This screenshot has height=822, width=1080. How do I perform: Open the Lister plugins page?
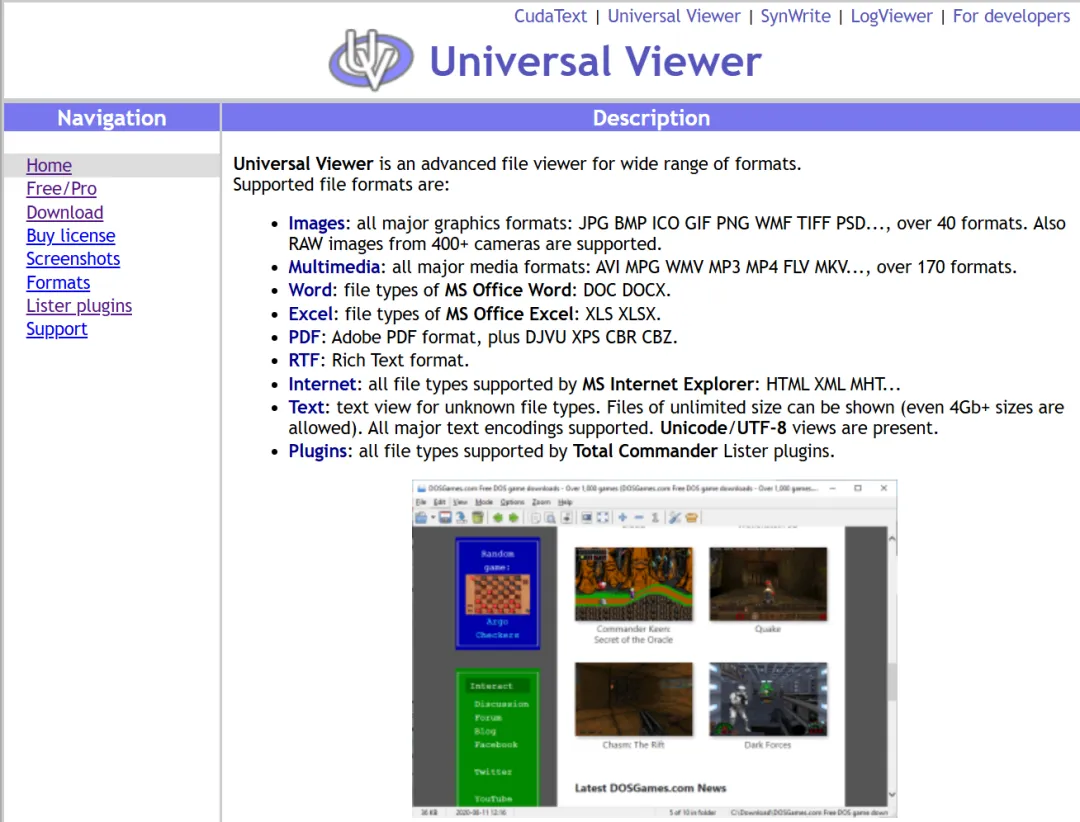click(x=79, y=306)
